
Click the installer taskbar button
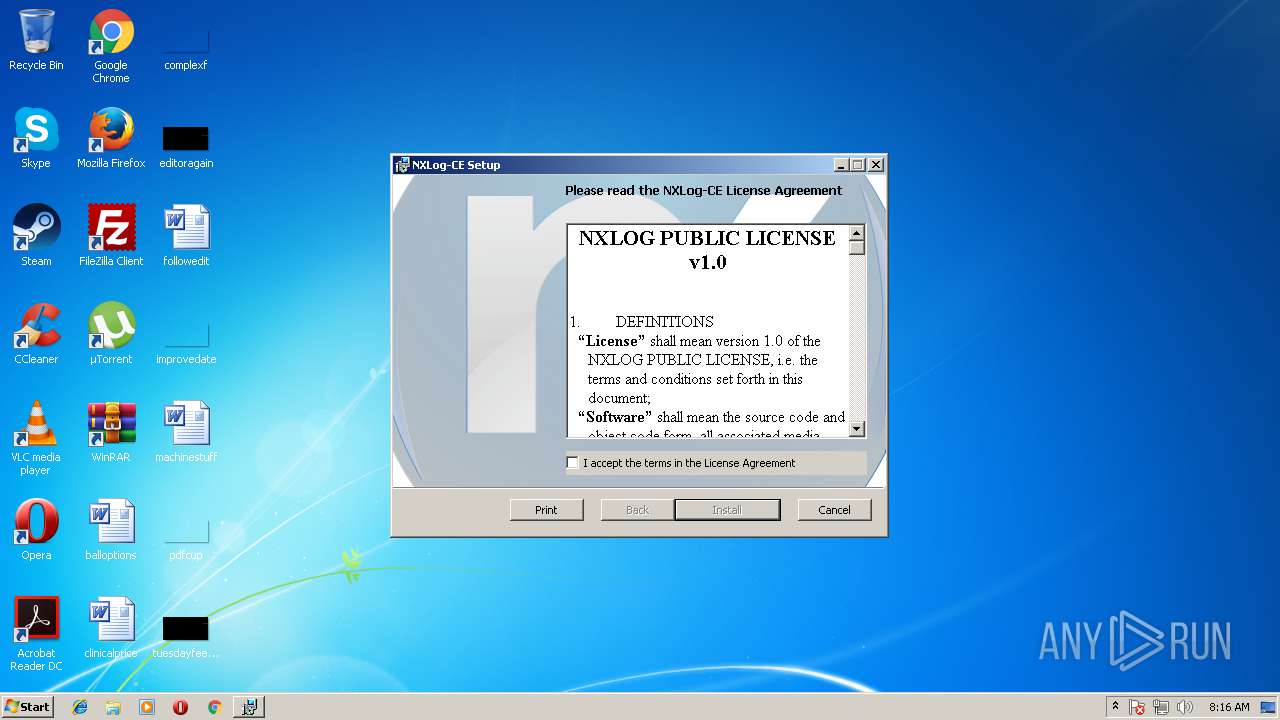click(249, 707)
